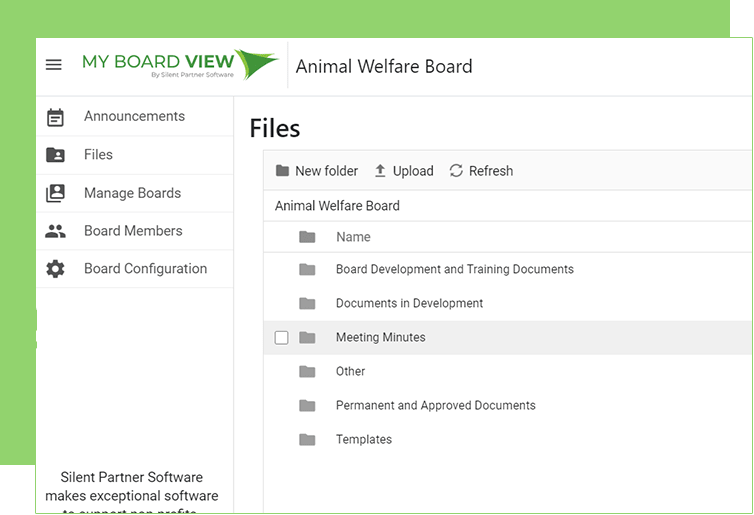Screen dimensions: 754x515
Task: Go to Board Members in sidebar
Action: coord(133,231)
